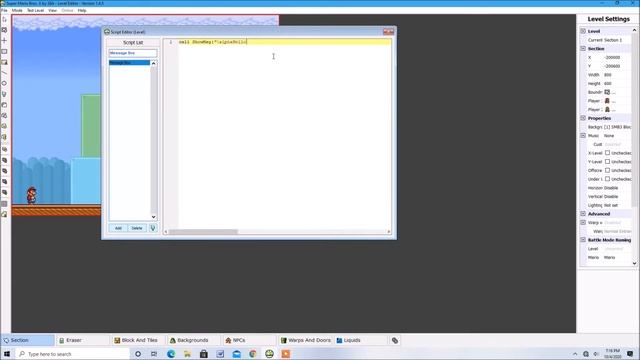Switch to the Eraser tab
This screenshot has width=640, height=360.
pos(83,340)
